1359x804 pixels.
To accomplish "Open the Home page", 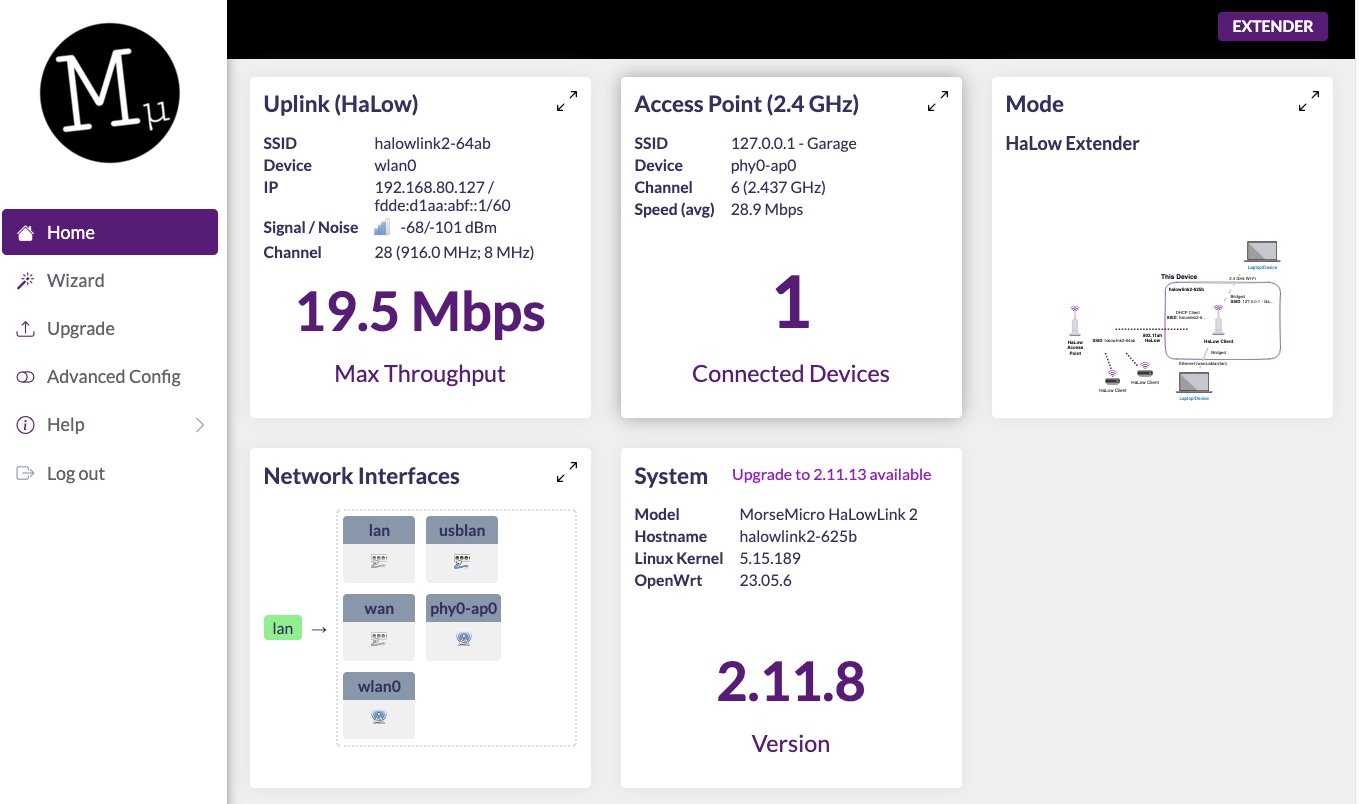I will tap(110, 232).
